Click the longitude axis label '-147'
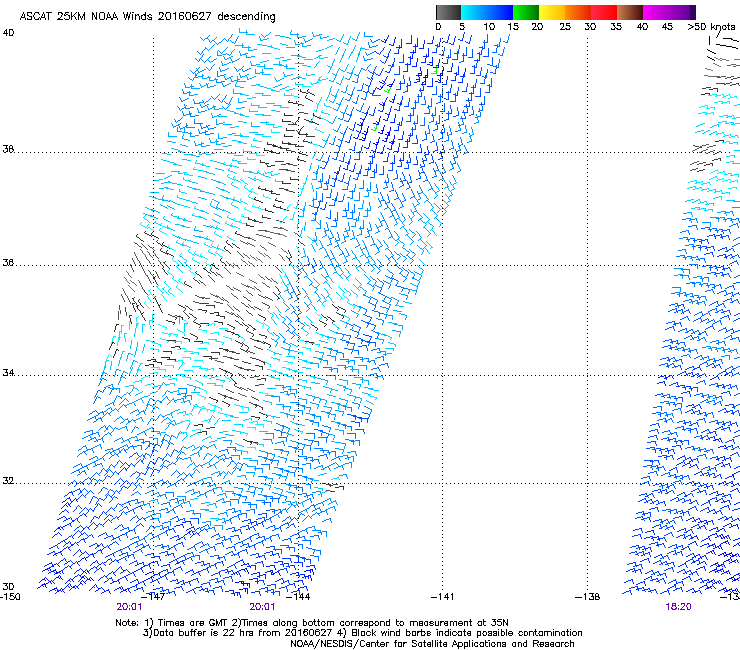The width and height of the screenshot is (740, 650). pos(153,597)
